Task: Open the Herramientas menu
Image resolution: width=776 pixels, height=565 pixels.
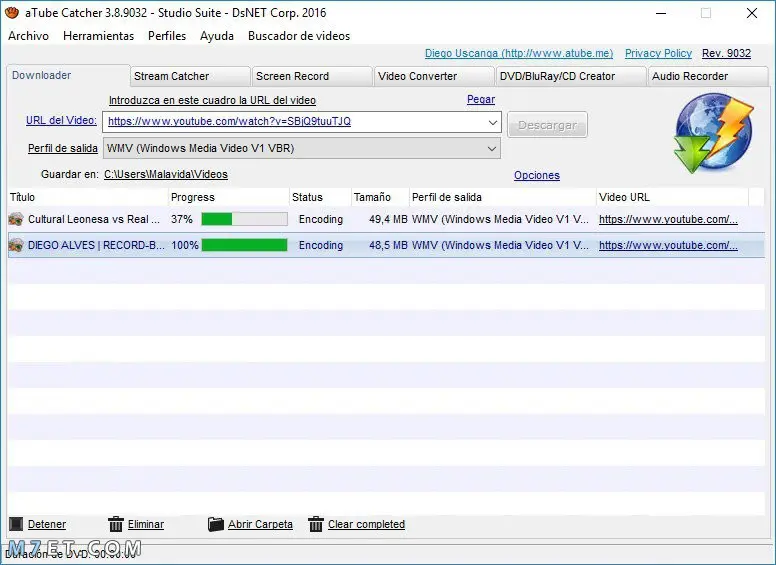Action: point(98,36)
